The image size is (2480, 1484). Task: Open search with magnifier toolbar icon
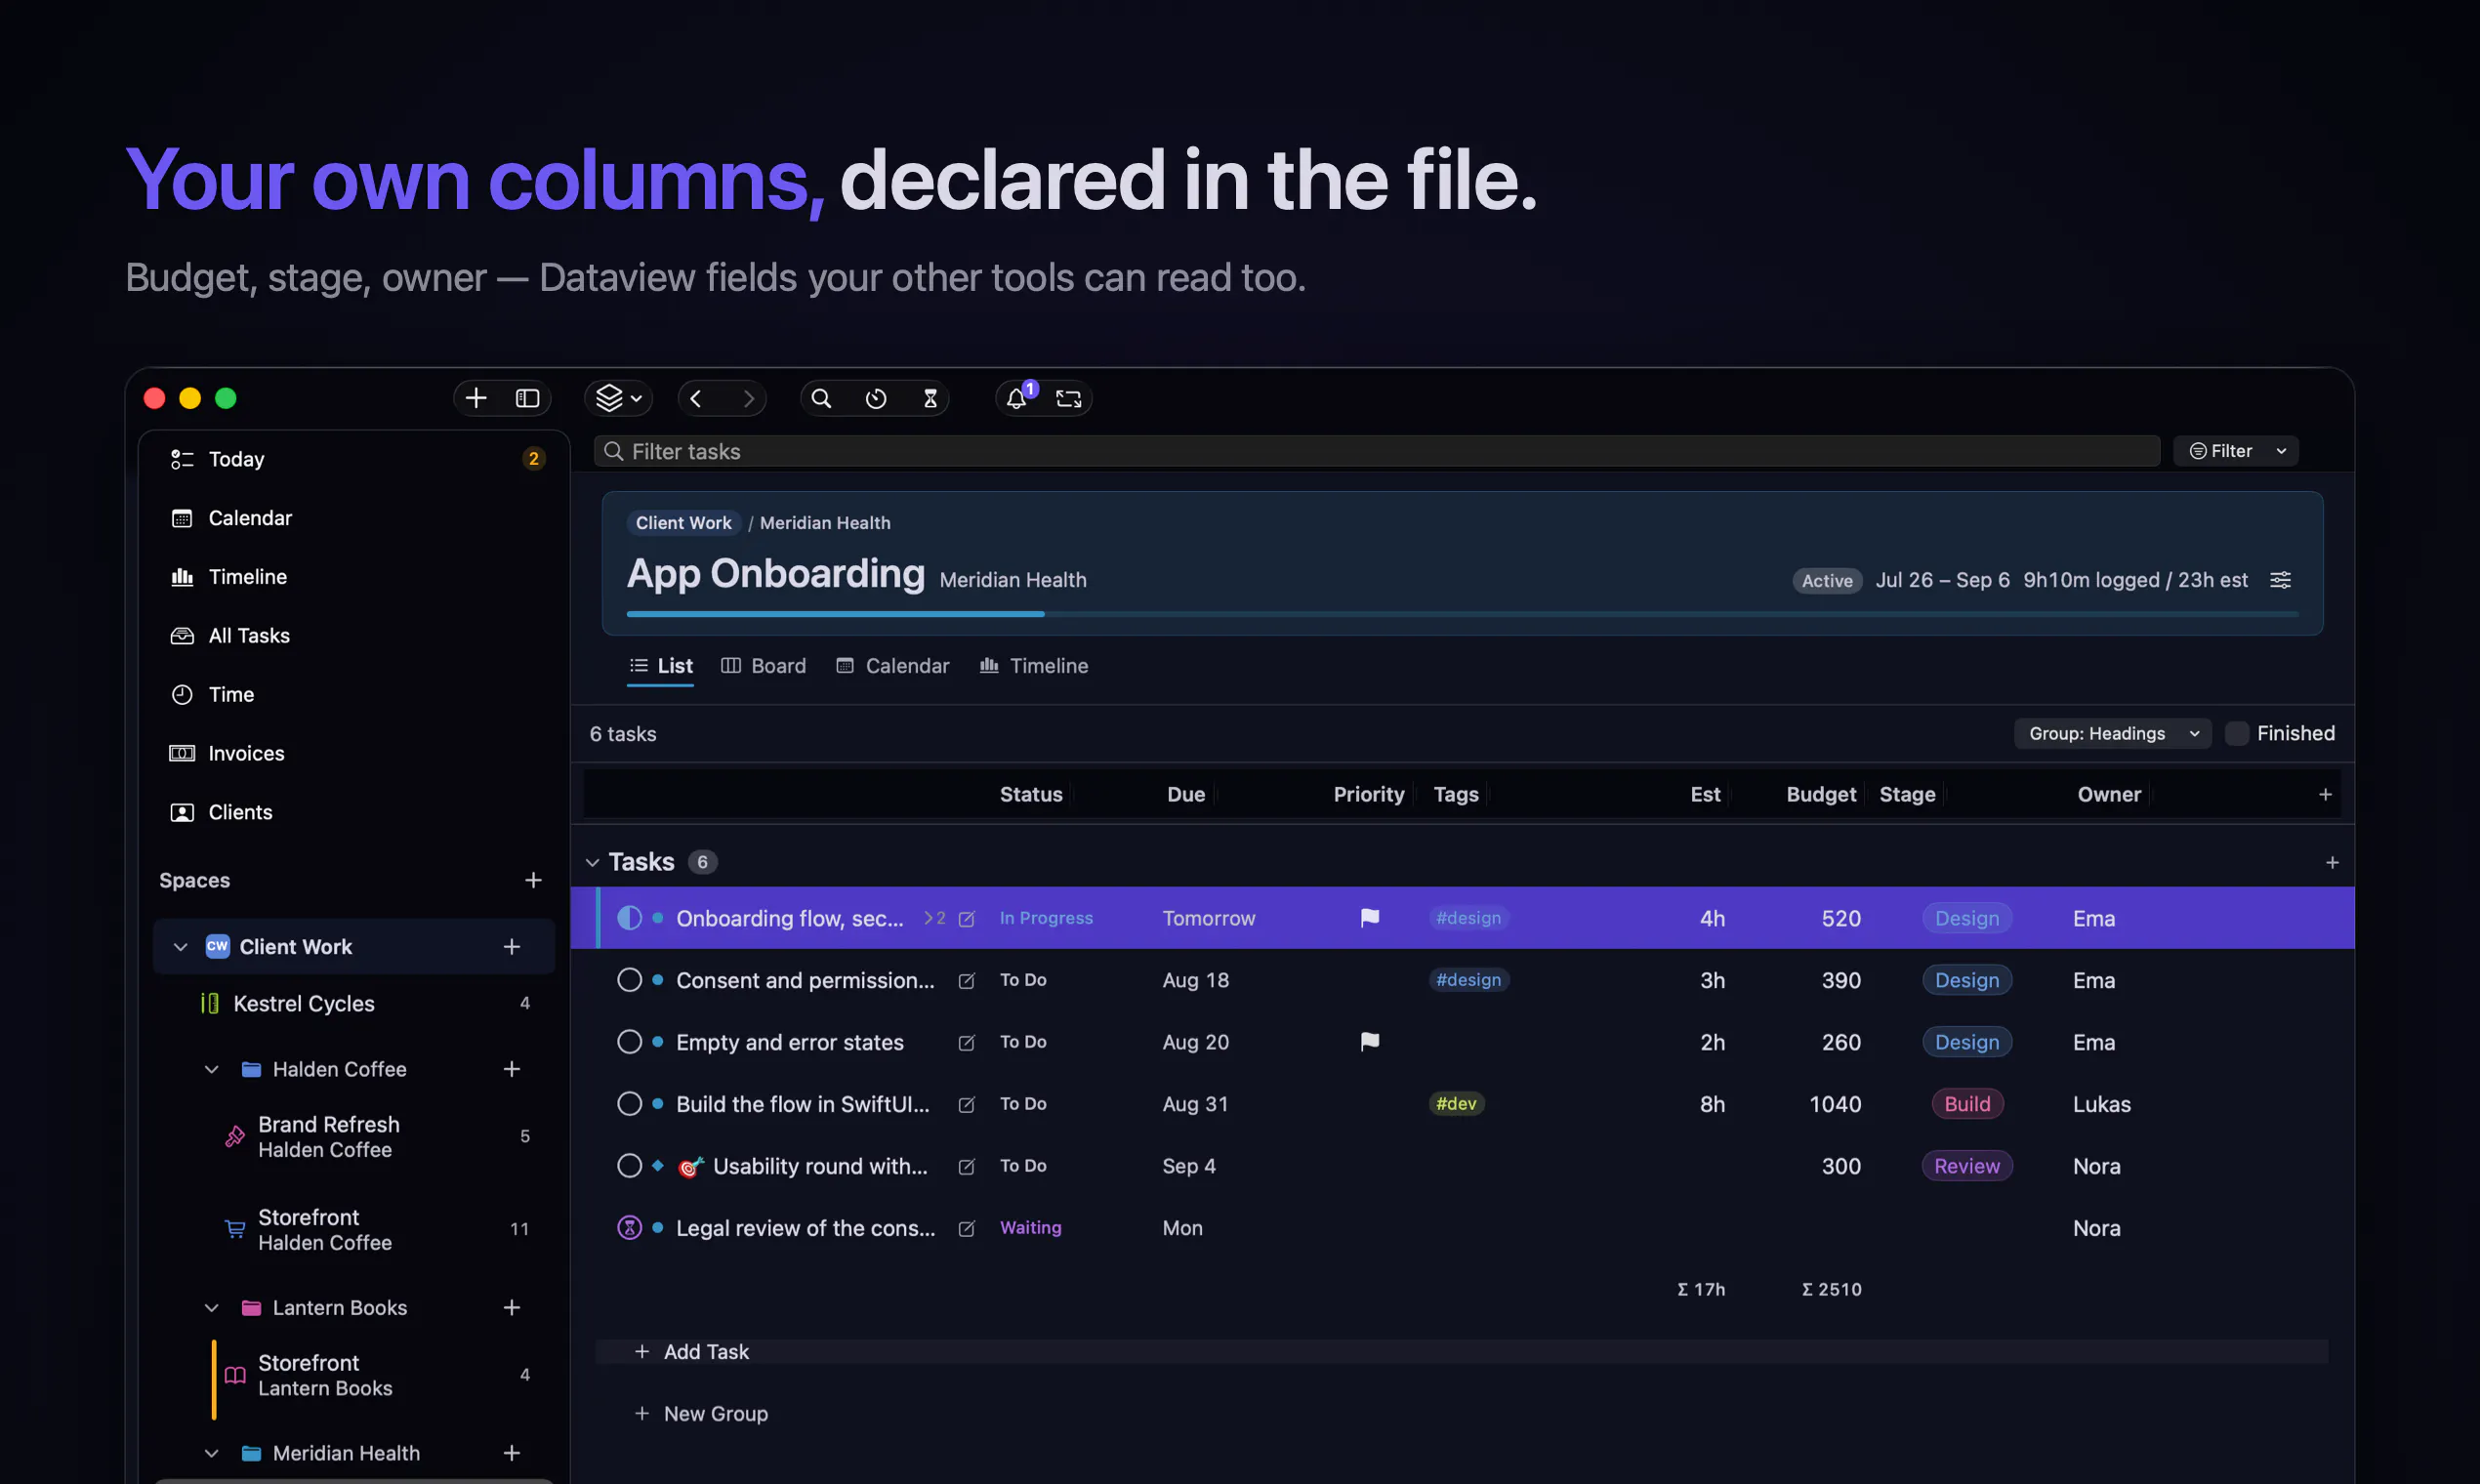(x=821, y=398)
